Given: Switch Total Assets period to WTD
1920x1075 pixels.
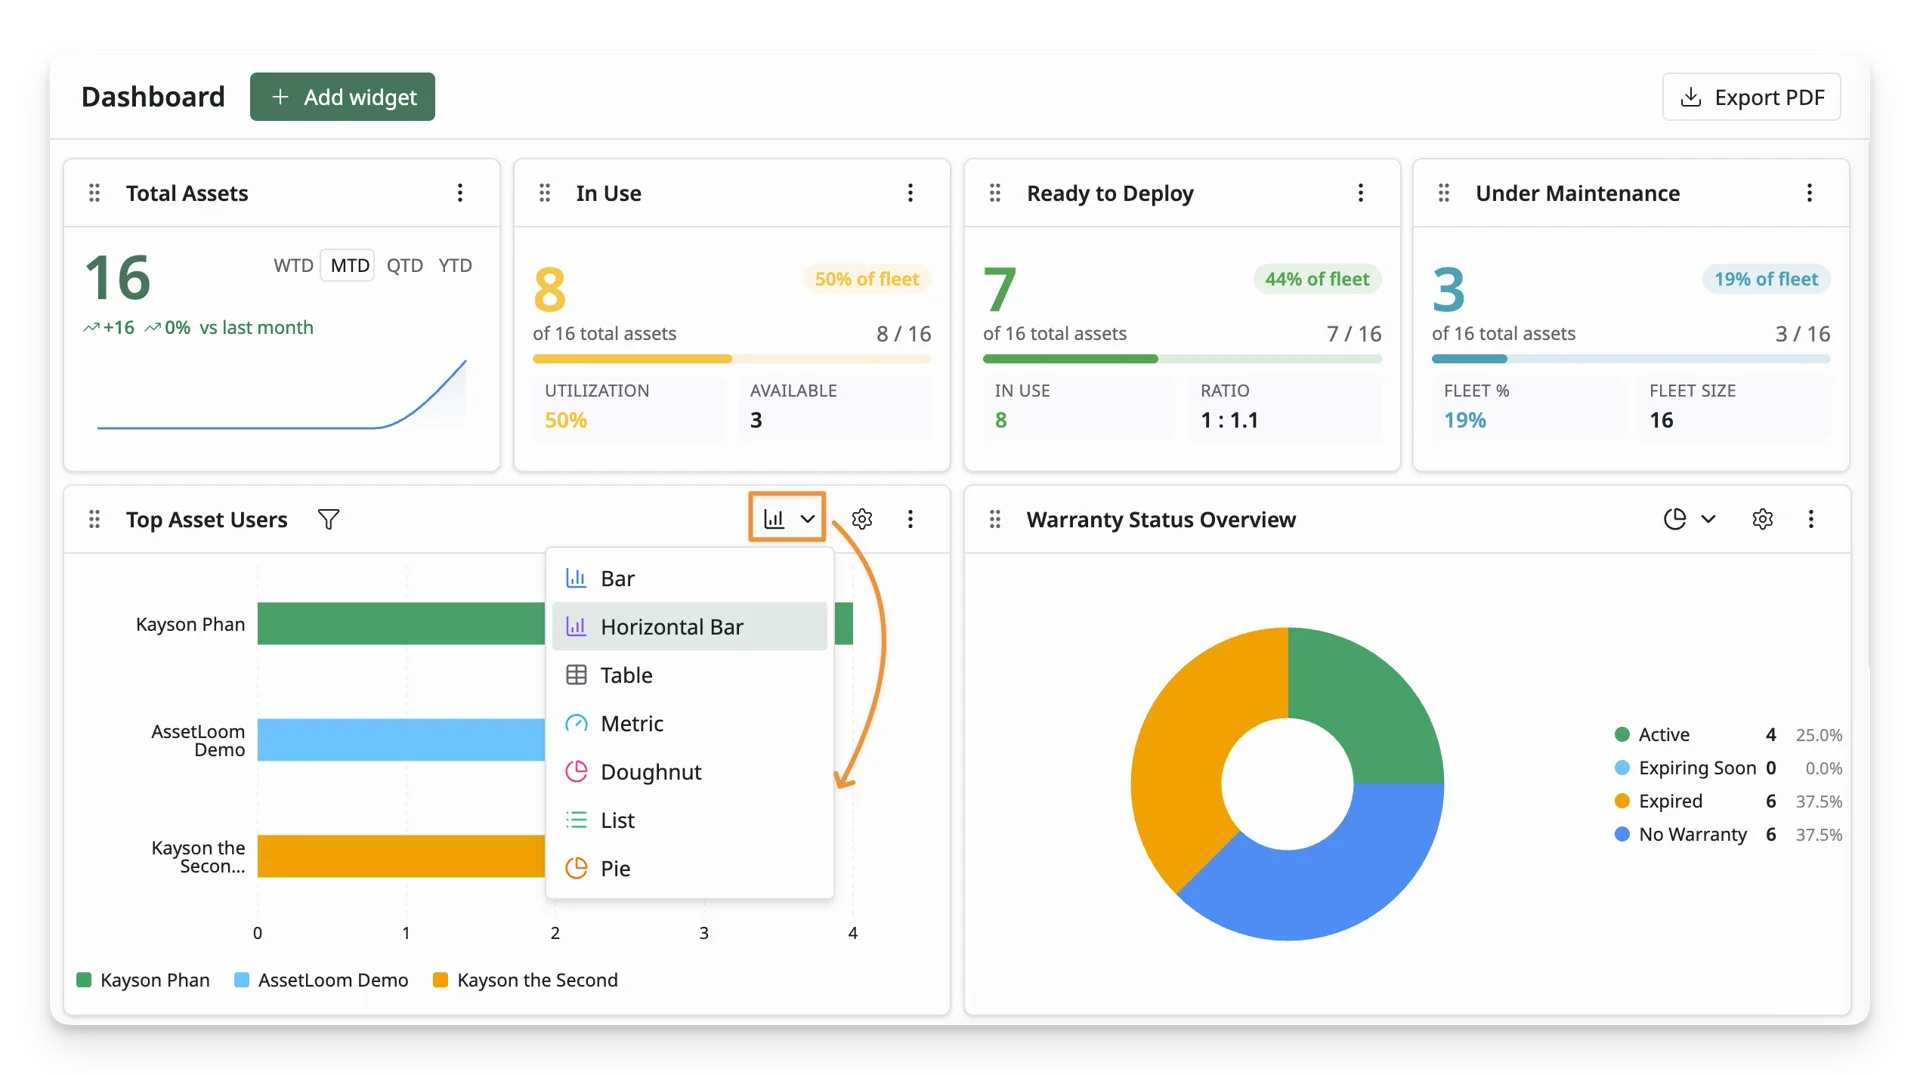Looking at the screenshot, I should (293, 265).
